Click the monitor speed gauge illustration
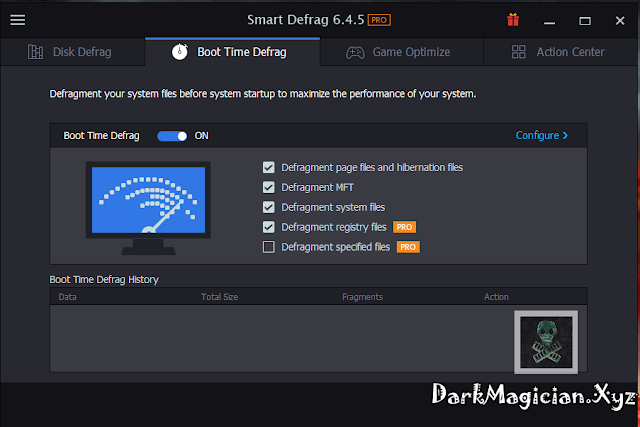The image size is (640, 427). coord(148,208)
